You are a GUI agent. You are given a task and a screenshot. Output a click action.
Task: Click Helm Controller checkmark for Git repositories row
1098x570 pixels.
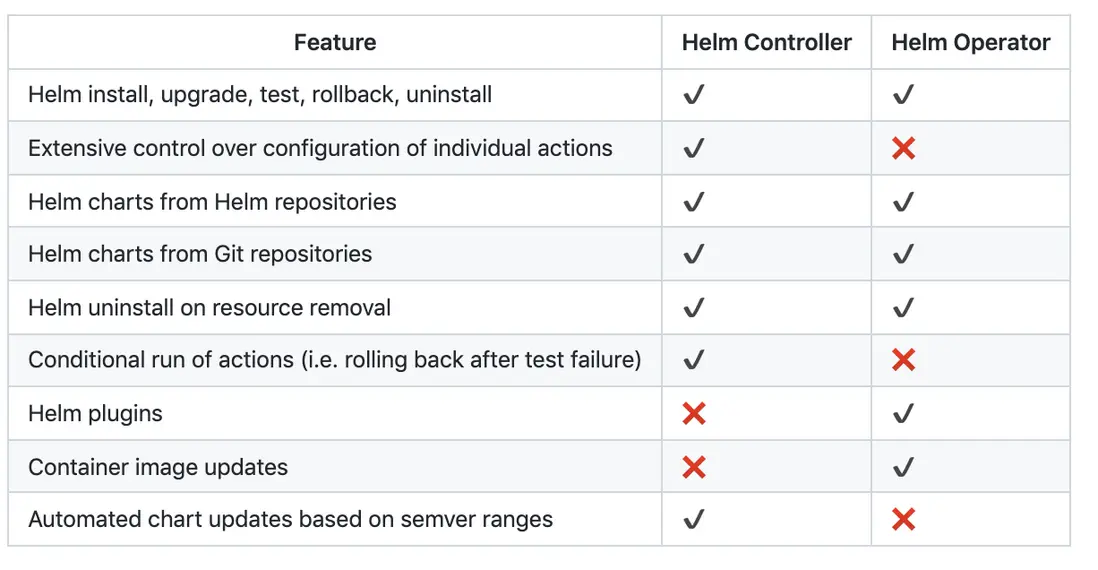click(x=693, y=255)
